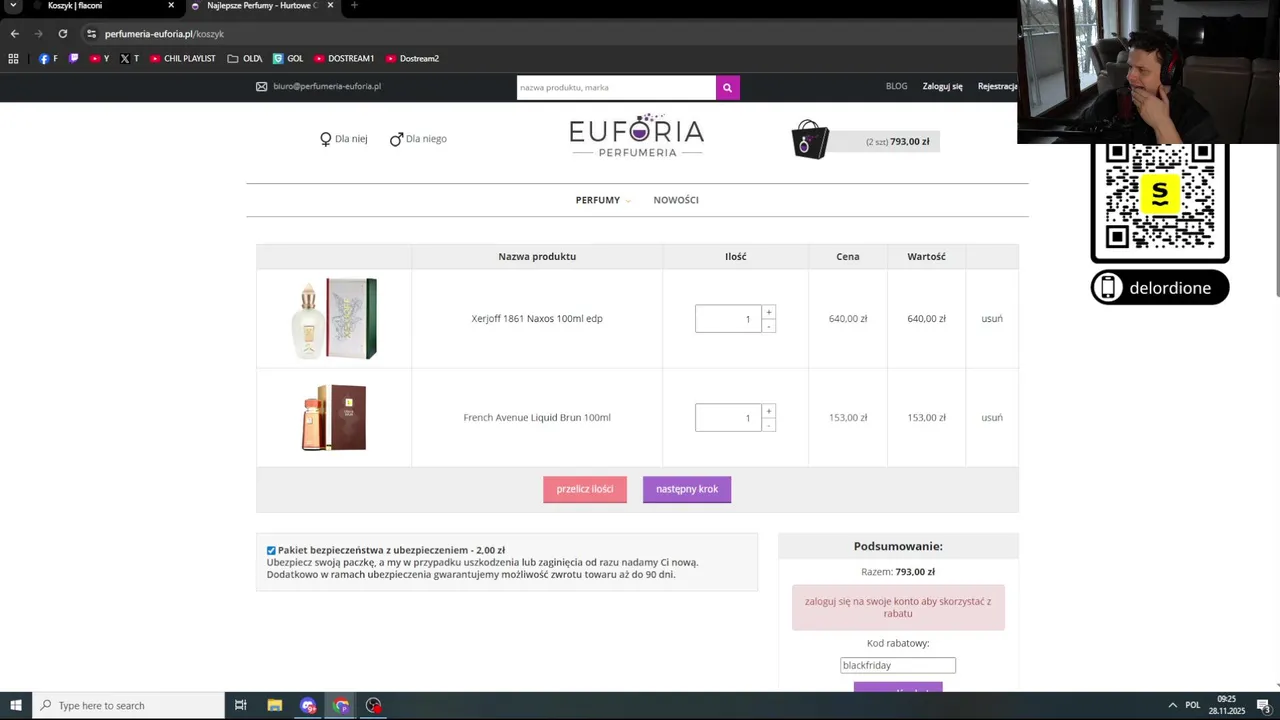Open the GOL bookmark

[x=288, y=59]
